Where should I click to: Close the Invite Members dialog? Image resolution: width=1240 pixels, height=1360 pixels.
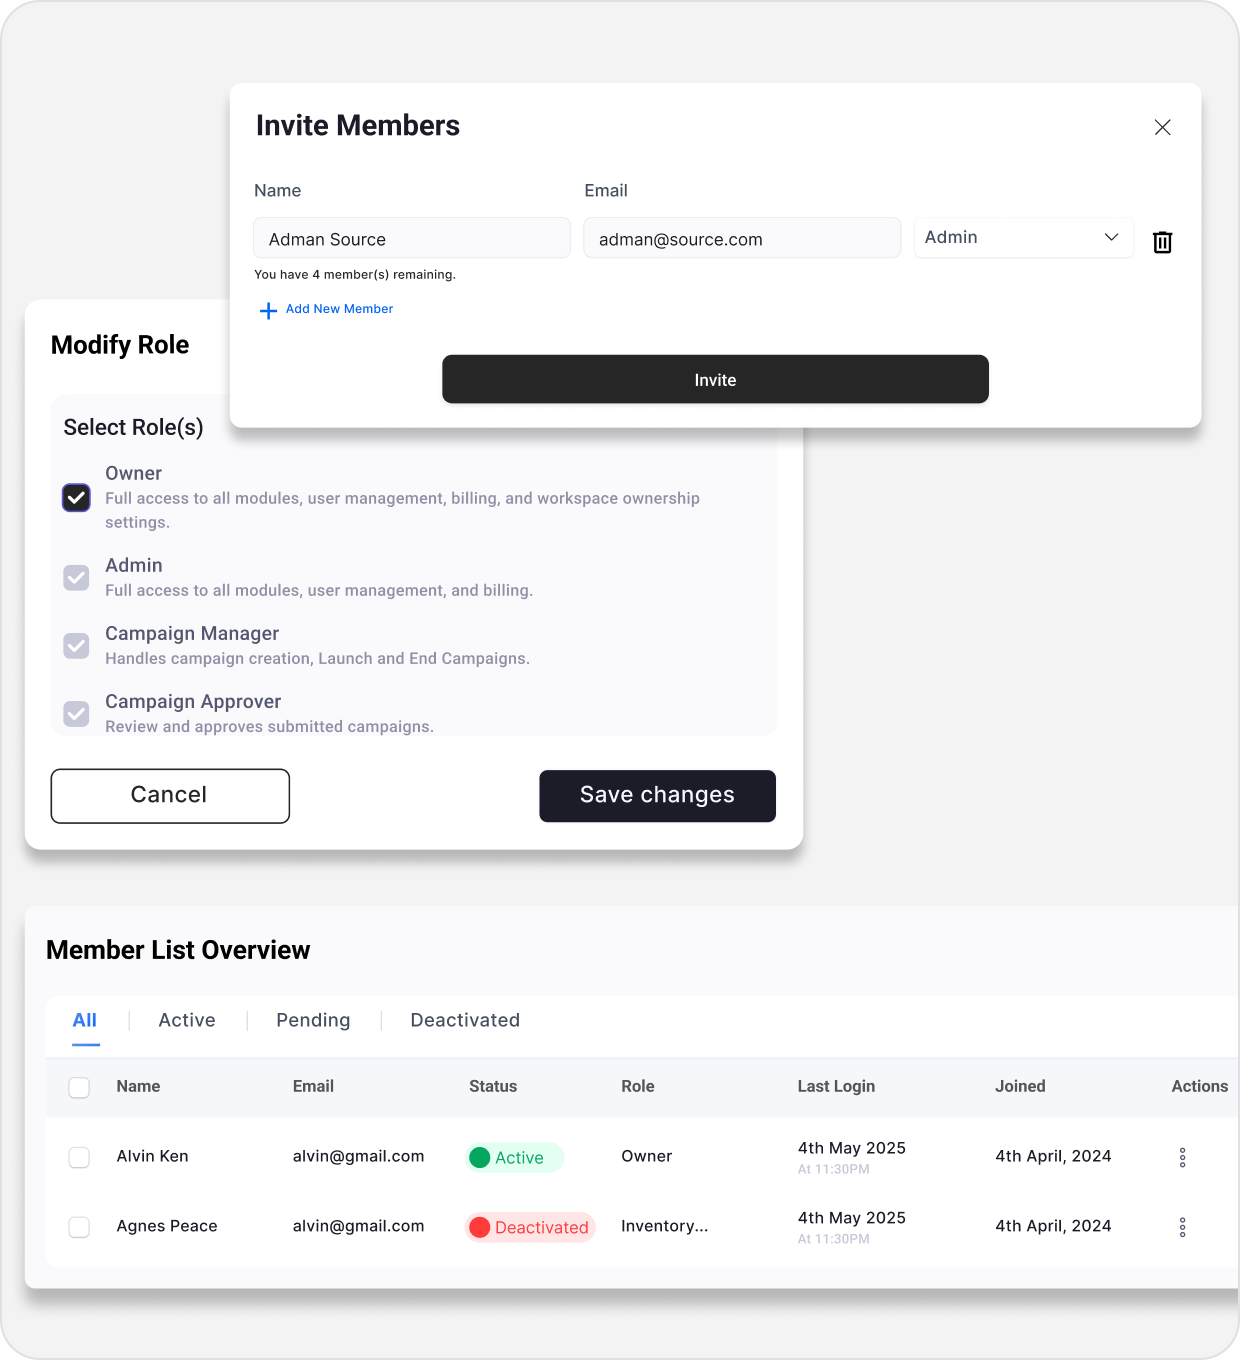tap(1162, 127)
